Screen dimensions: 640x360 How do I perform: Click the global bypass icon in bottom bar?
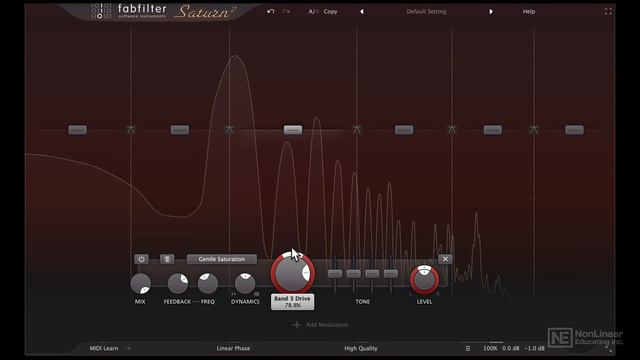tap(468, 348)
